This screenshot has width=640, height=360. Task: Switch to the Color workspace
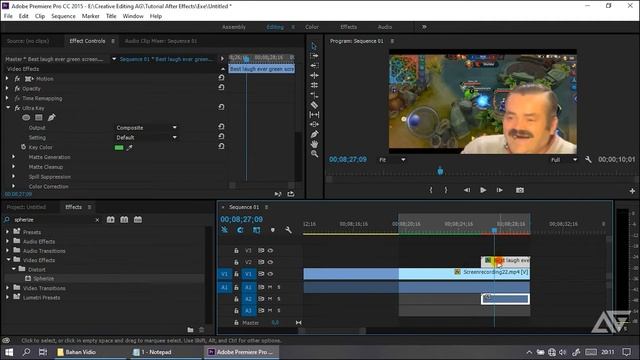312,27
